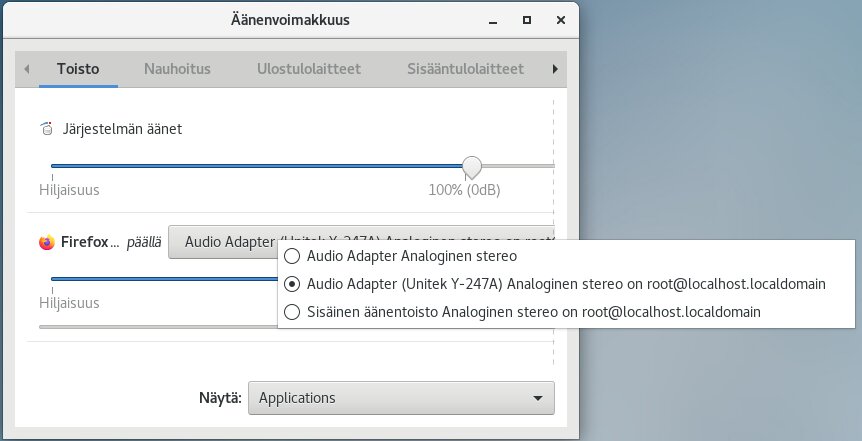Viewport: 862px width, 441px height.
Task: Open the Näytä Applications dropdown
Action: [x=401, y=398]
